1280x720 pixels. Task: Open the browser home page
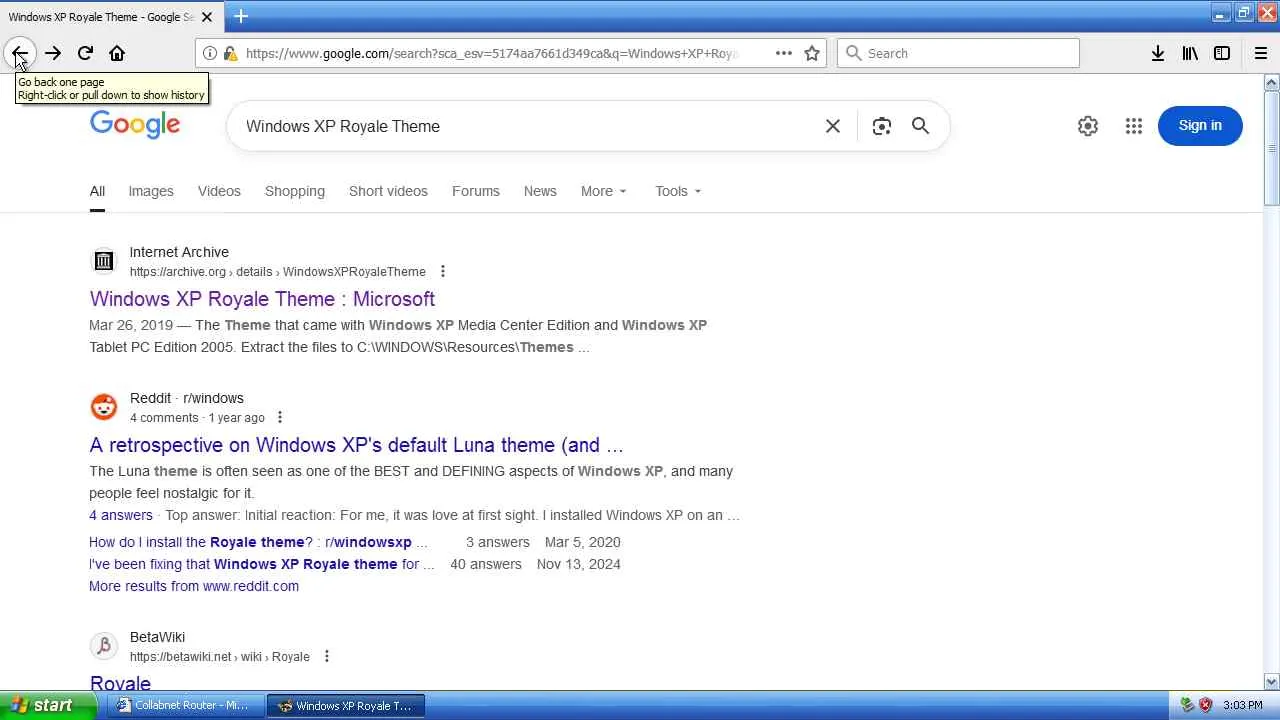pyautogui.click(x=117, y=53)
